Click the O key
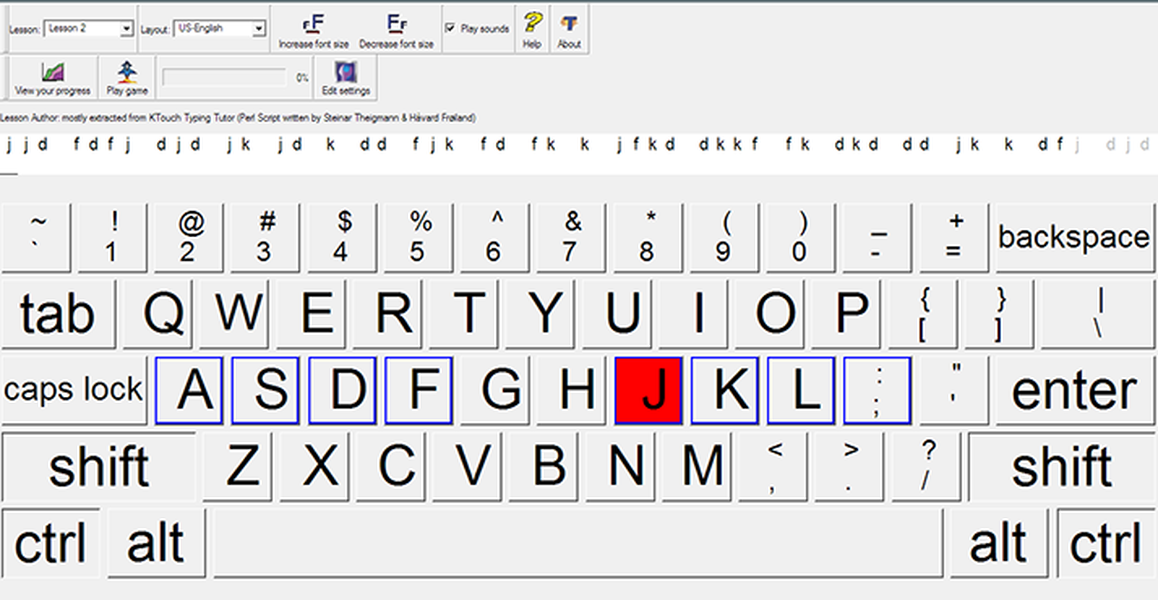 click(770, 314)
